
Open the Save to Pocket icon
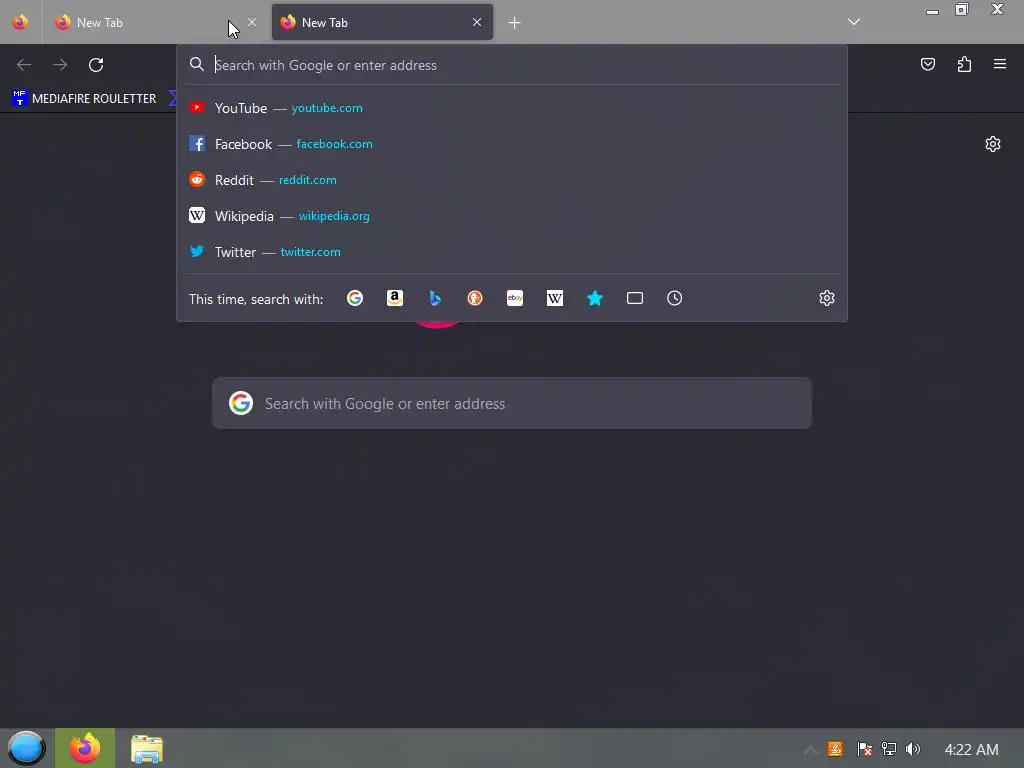point(927,64)
